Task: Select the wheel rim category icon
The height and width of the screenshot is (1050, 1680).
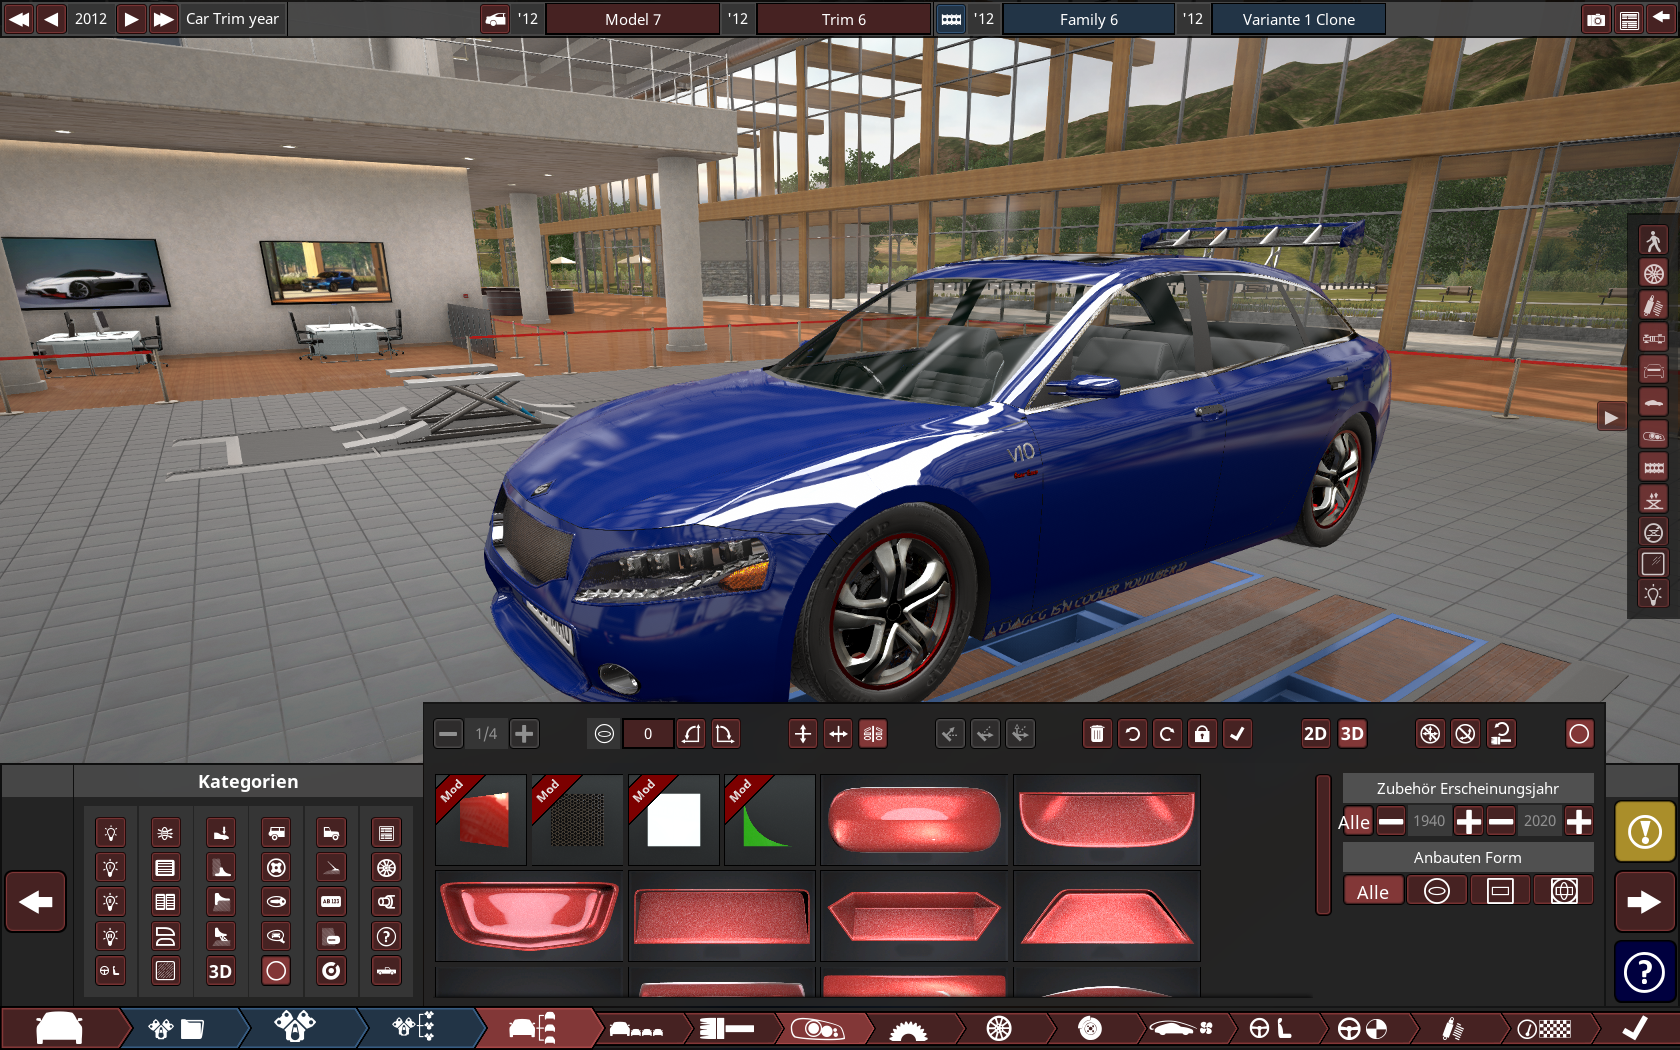Action: [387, 867]
